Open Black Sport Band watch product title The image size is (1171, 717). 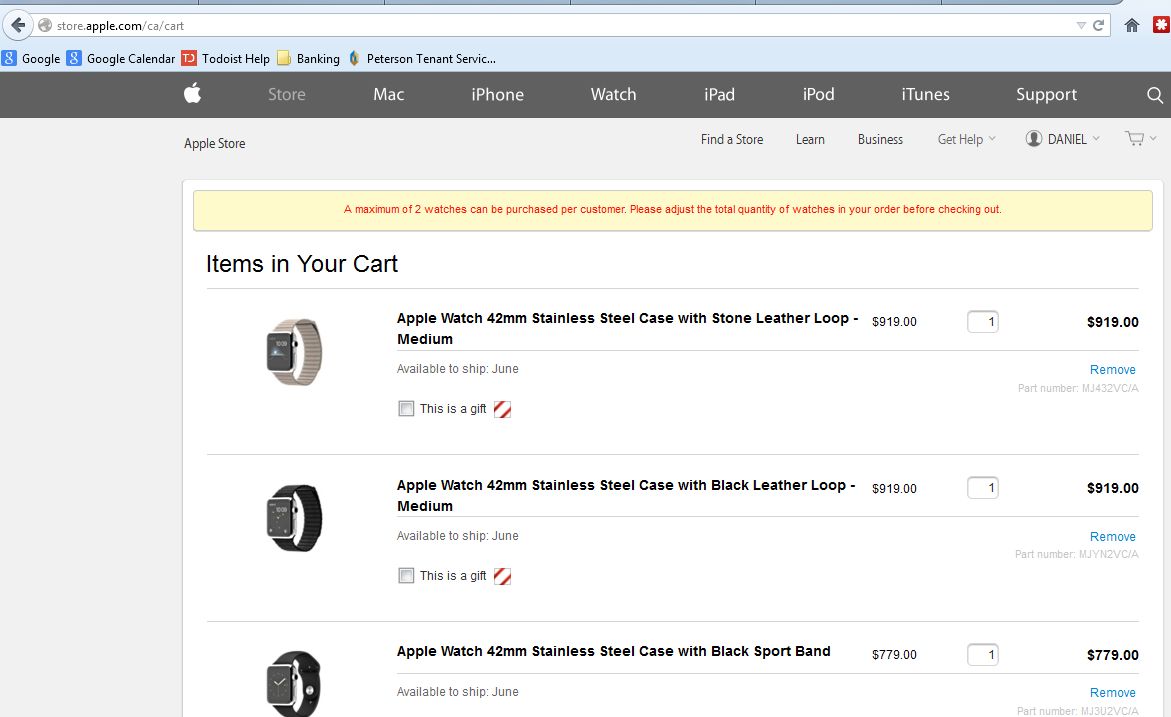tap(613, 651)
